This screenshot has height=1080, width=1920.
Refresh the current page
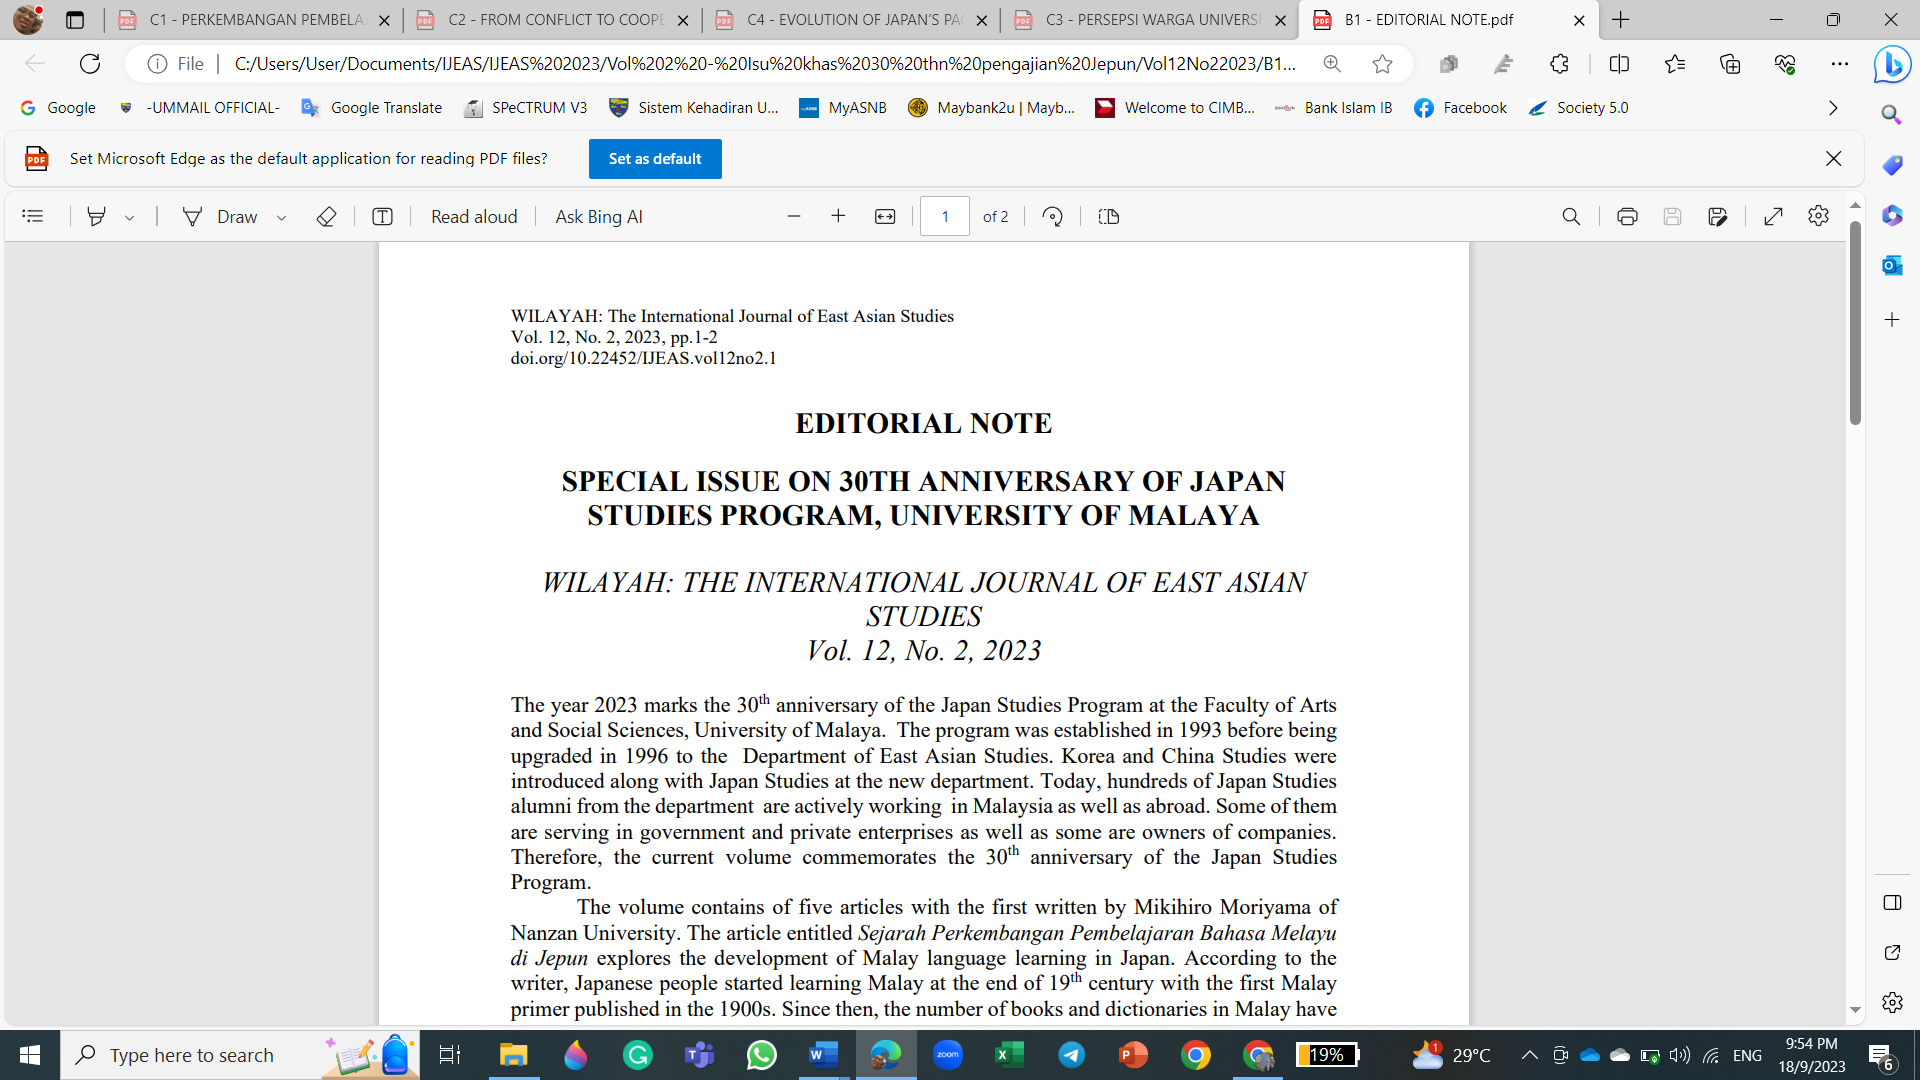click(x=90, y=64)
